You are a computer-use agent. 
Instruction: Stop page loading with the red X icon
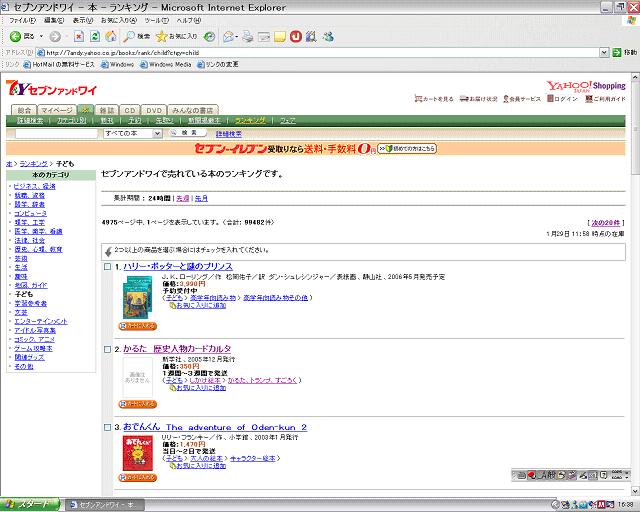click(79, 37)
